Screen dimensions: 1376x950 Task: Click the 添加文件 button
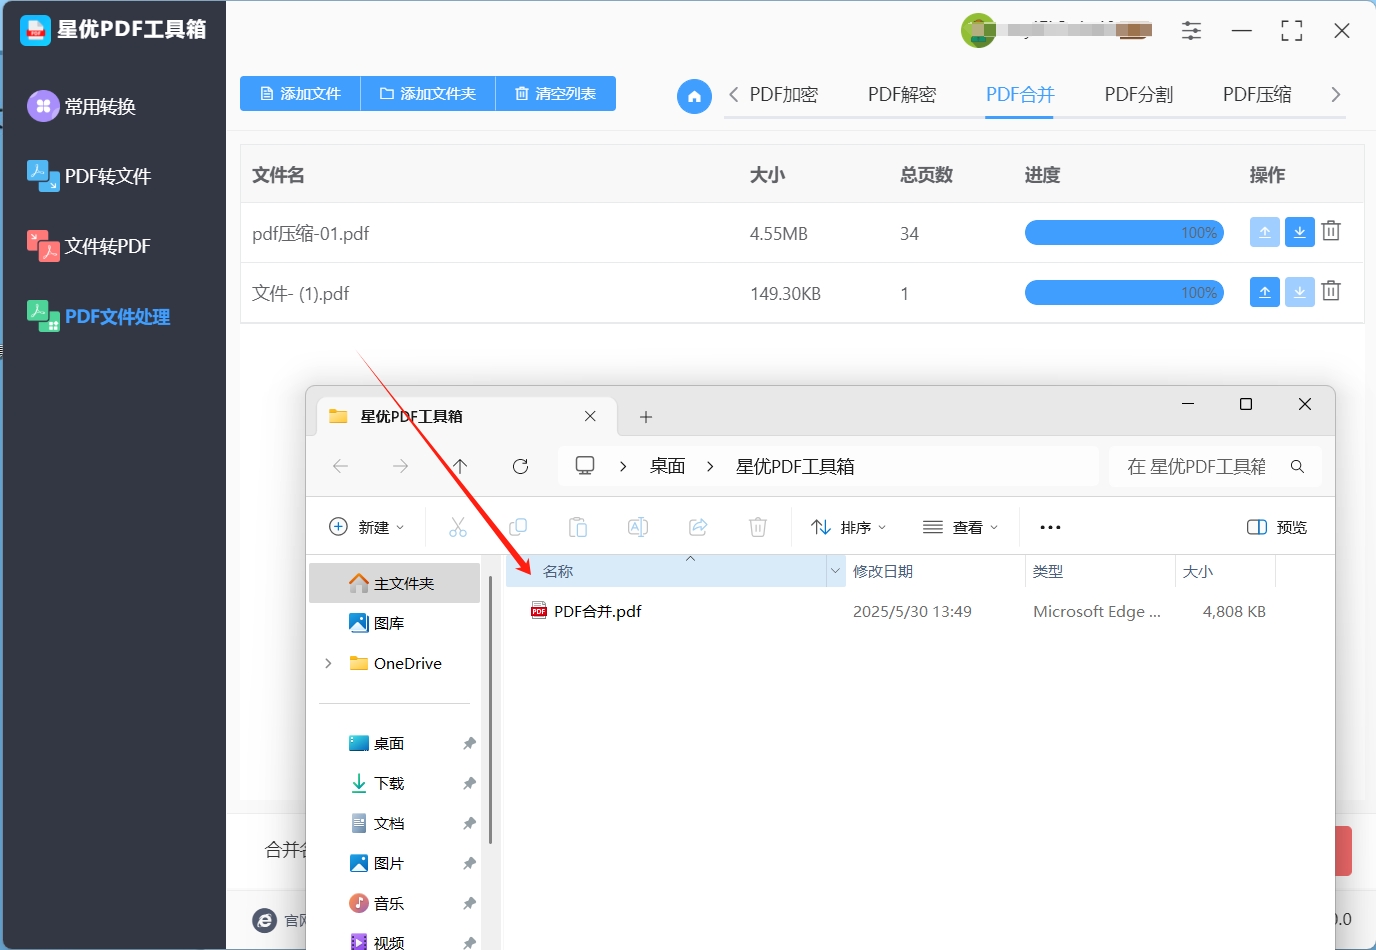pyautogui.click(x=300, y=93)
